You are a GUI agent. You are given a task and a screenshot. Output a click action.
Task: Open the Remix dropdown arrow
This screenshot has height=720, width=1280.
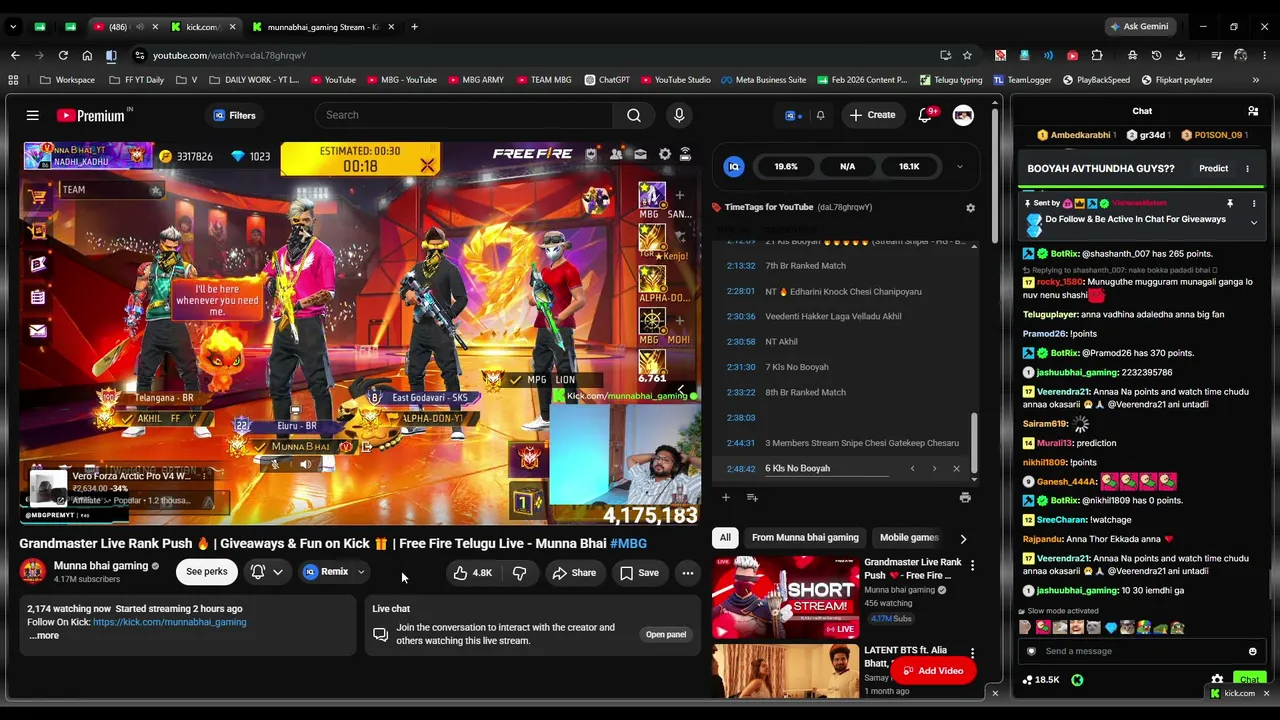(361, 572)
